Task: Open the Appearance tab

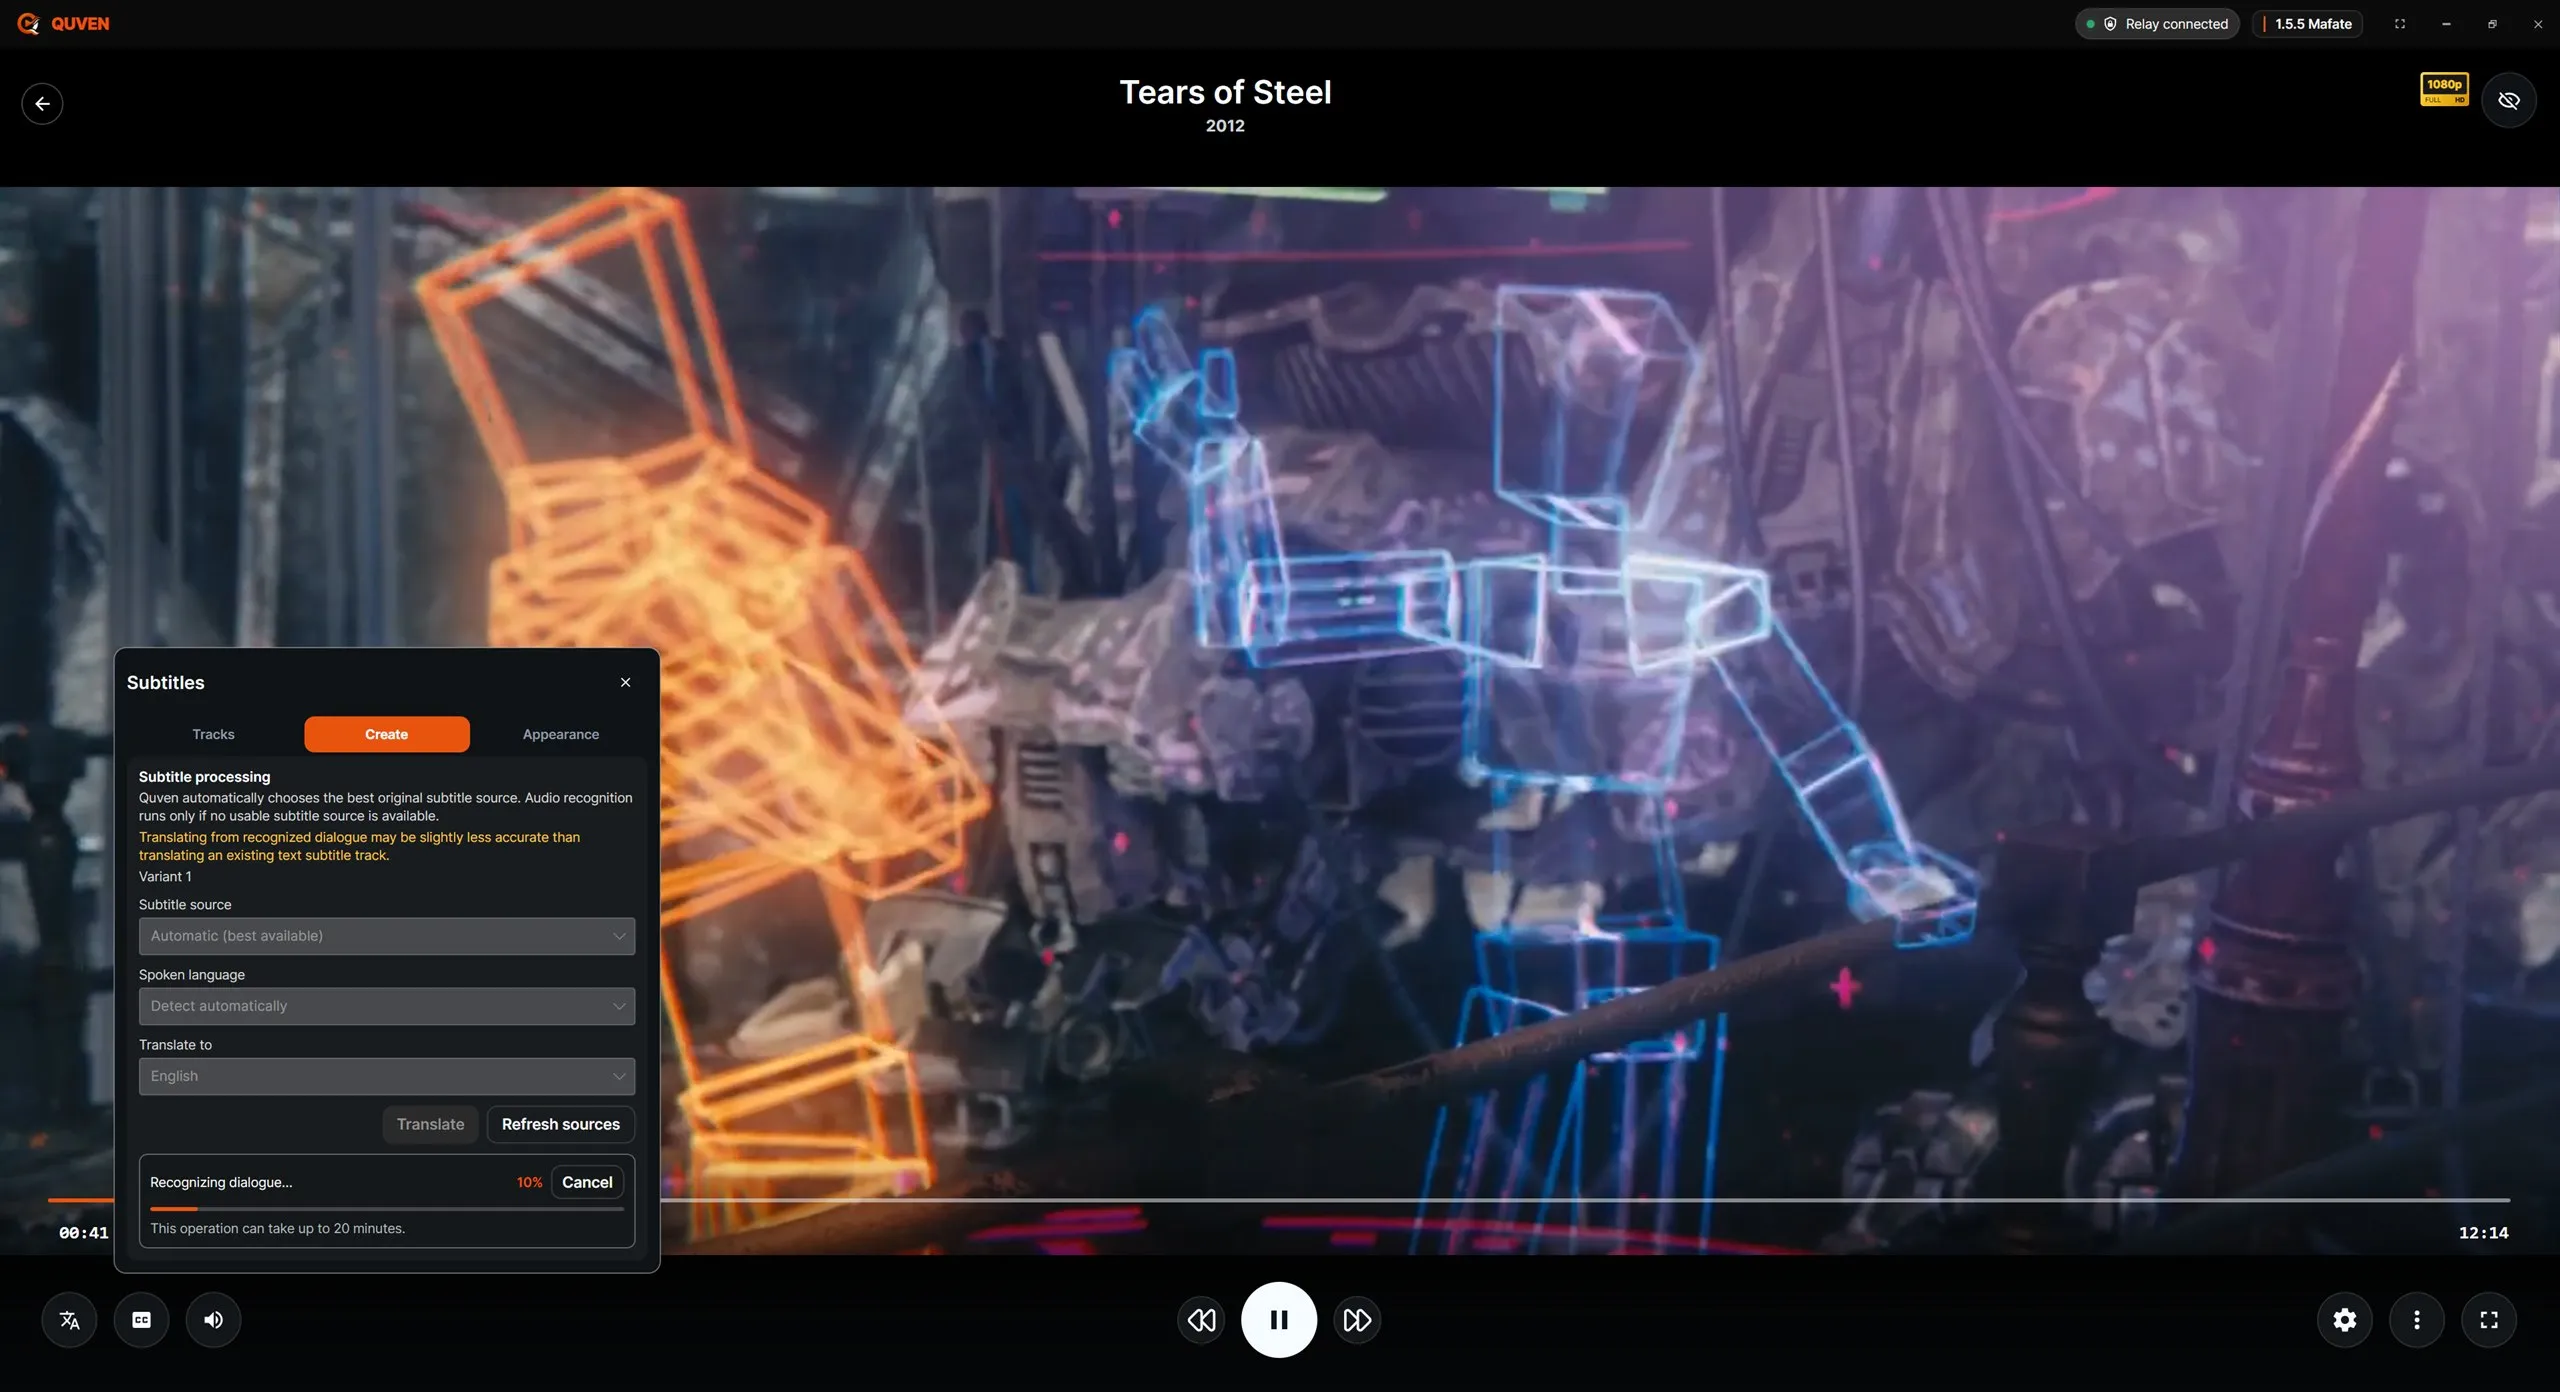Action: click(x=561, y=734)
